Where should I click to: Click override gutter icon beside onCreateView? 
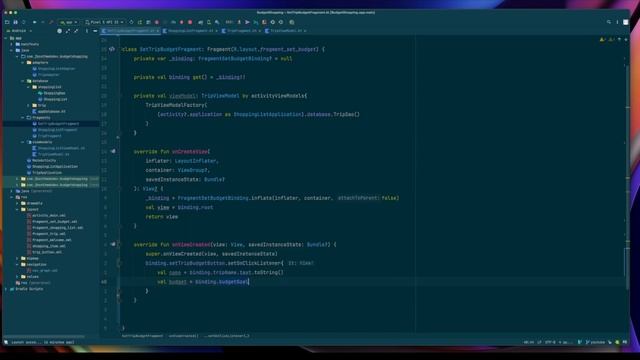click(x=113, y=151)
